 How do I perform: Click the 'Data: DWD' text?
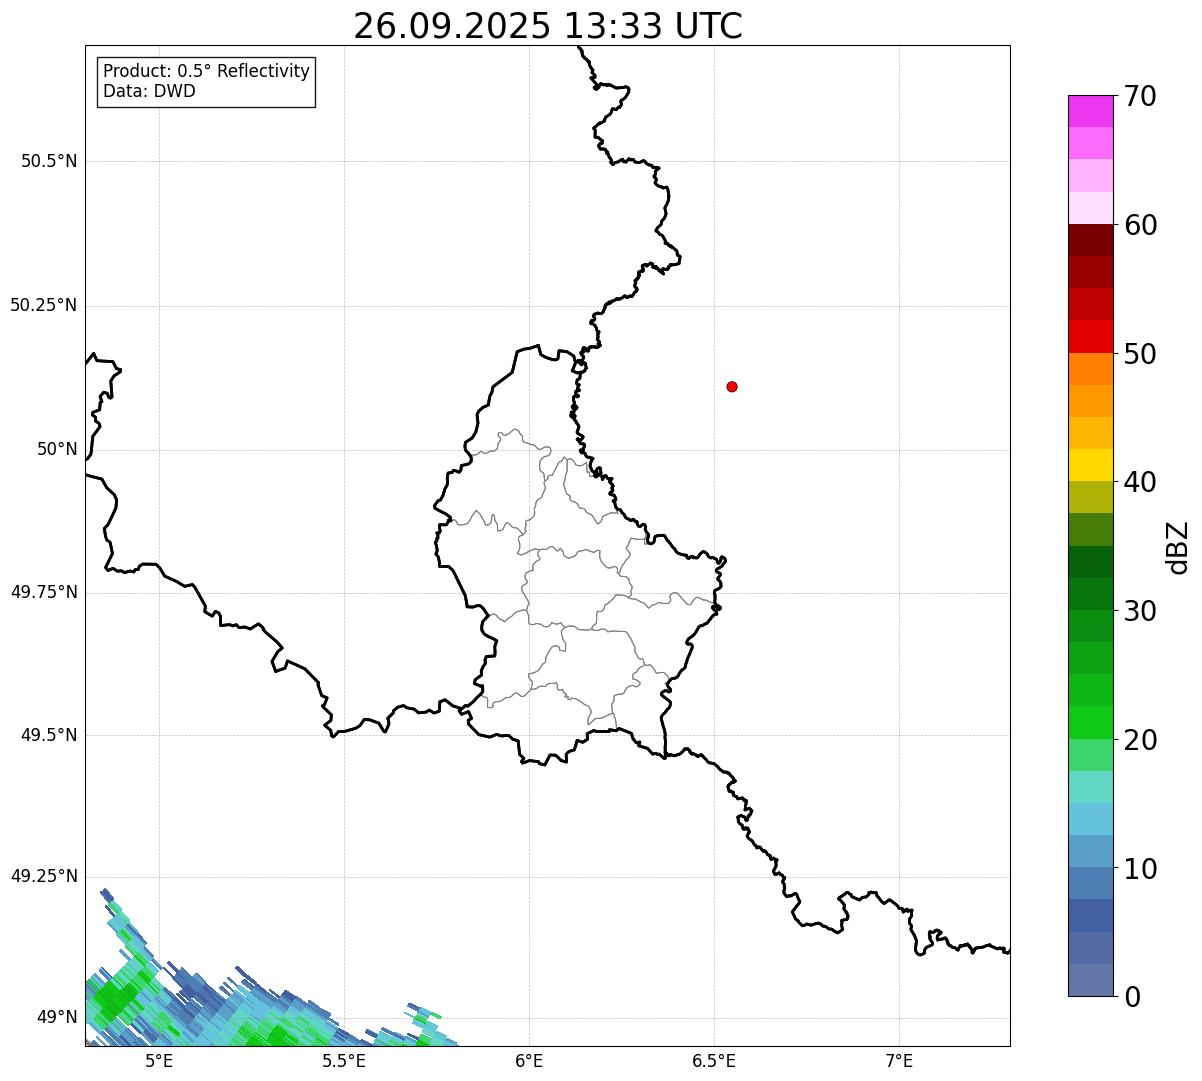coord(150,92)
